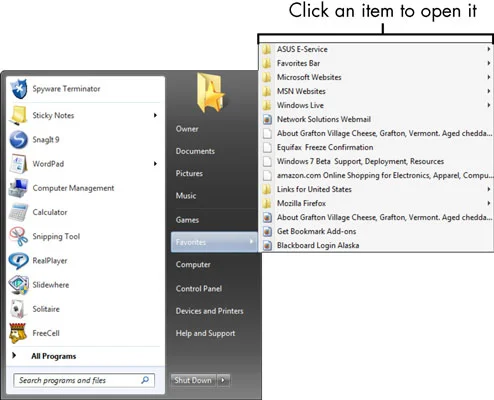
Task: Launch RealPlayer icon
Action: tap(18, 261)
